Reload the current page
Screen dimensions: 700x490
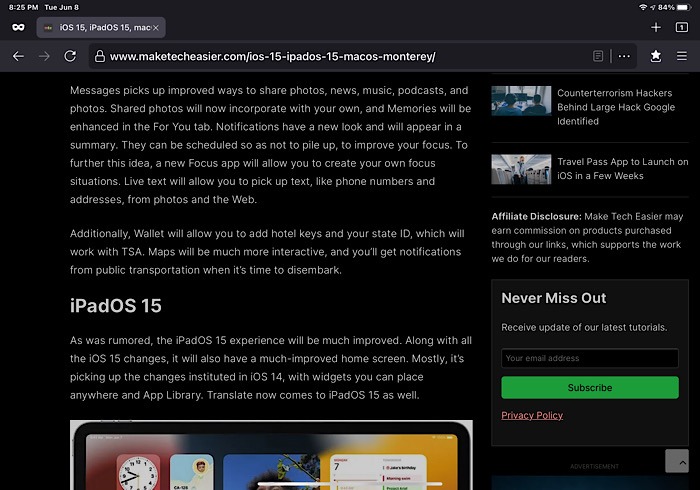pos(70,56)
